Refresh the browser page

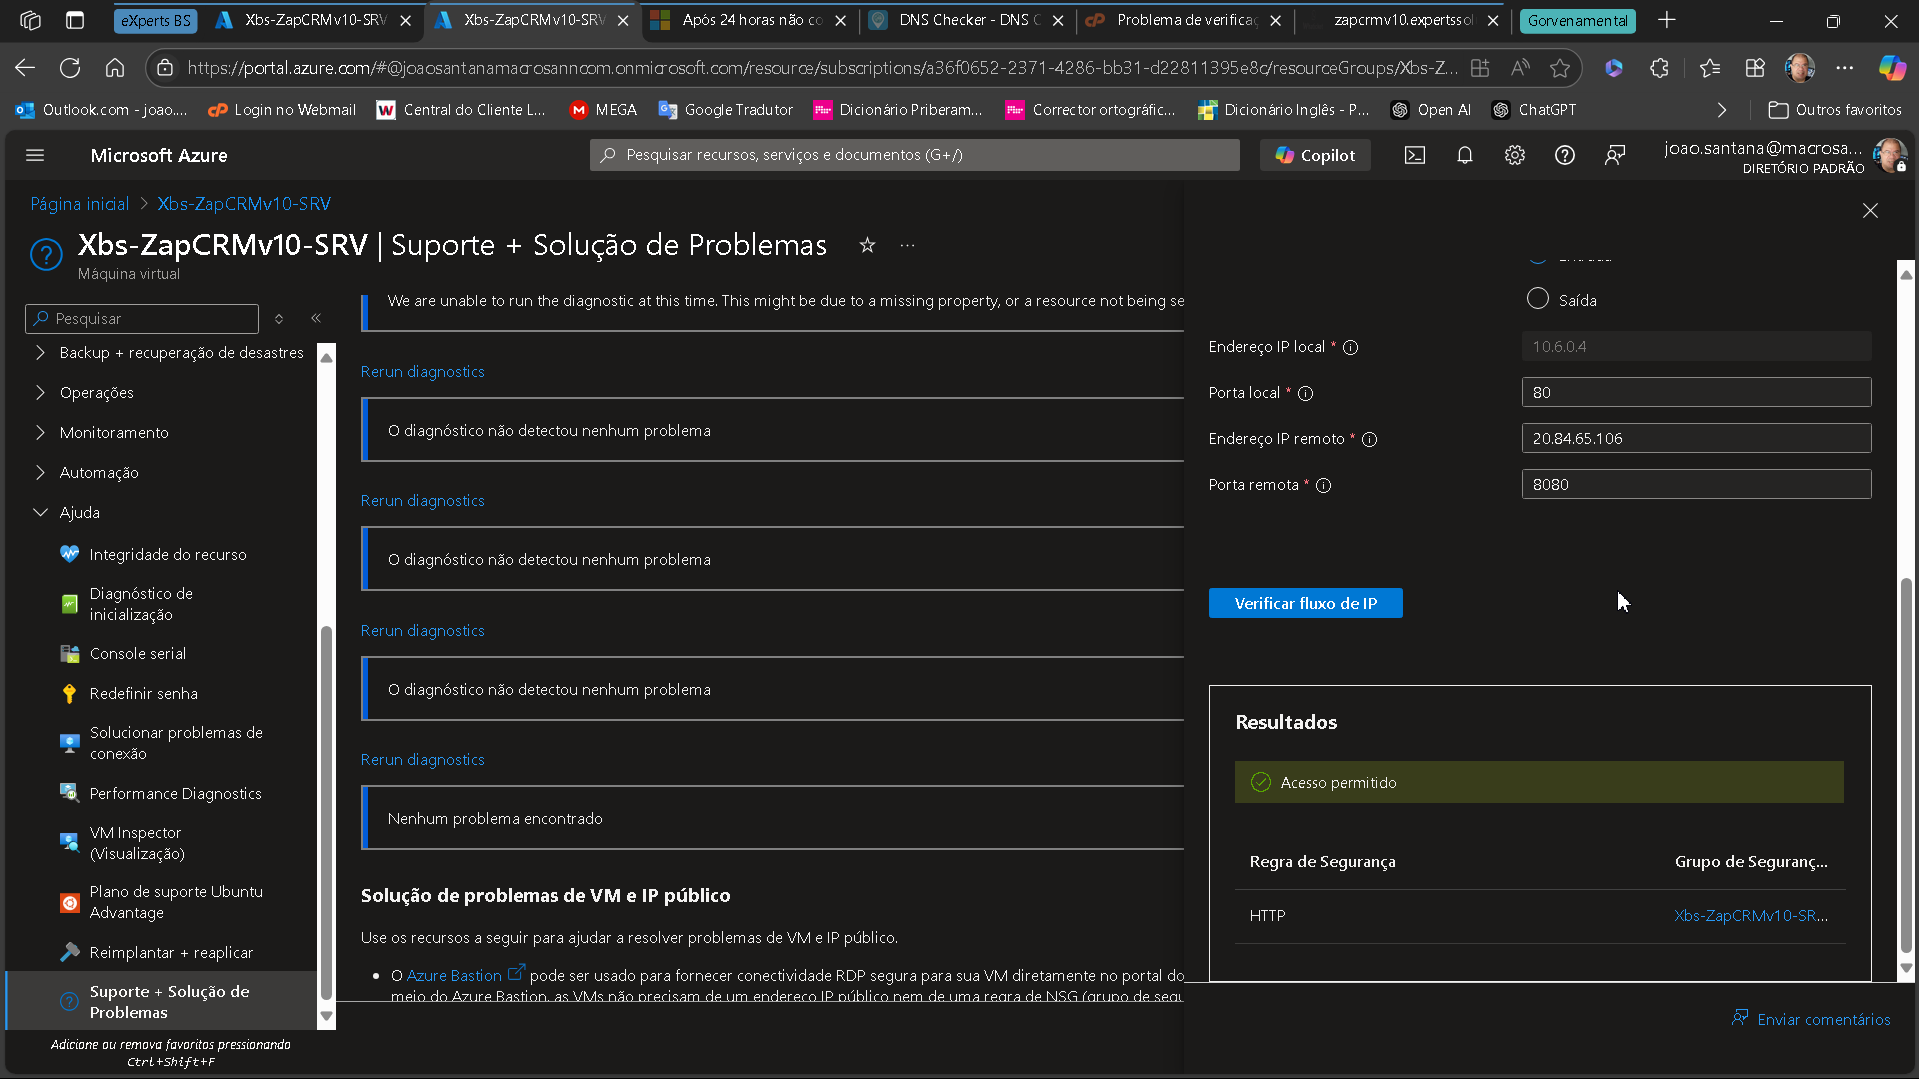[x=70, y=68]
